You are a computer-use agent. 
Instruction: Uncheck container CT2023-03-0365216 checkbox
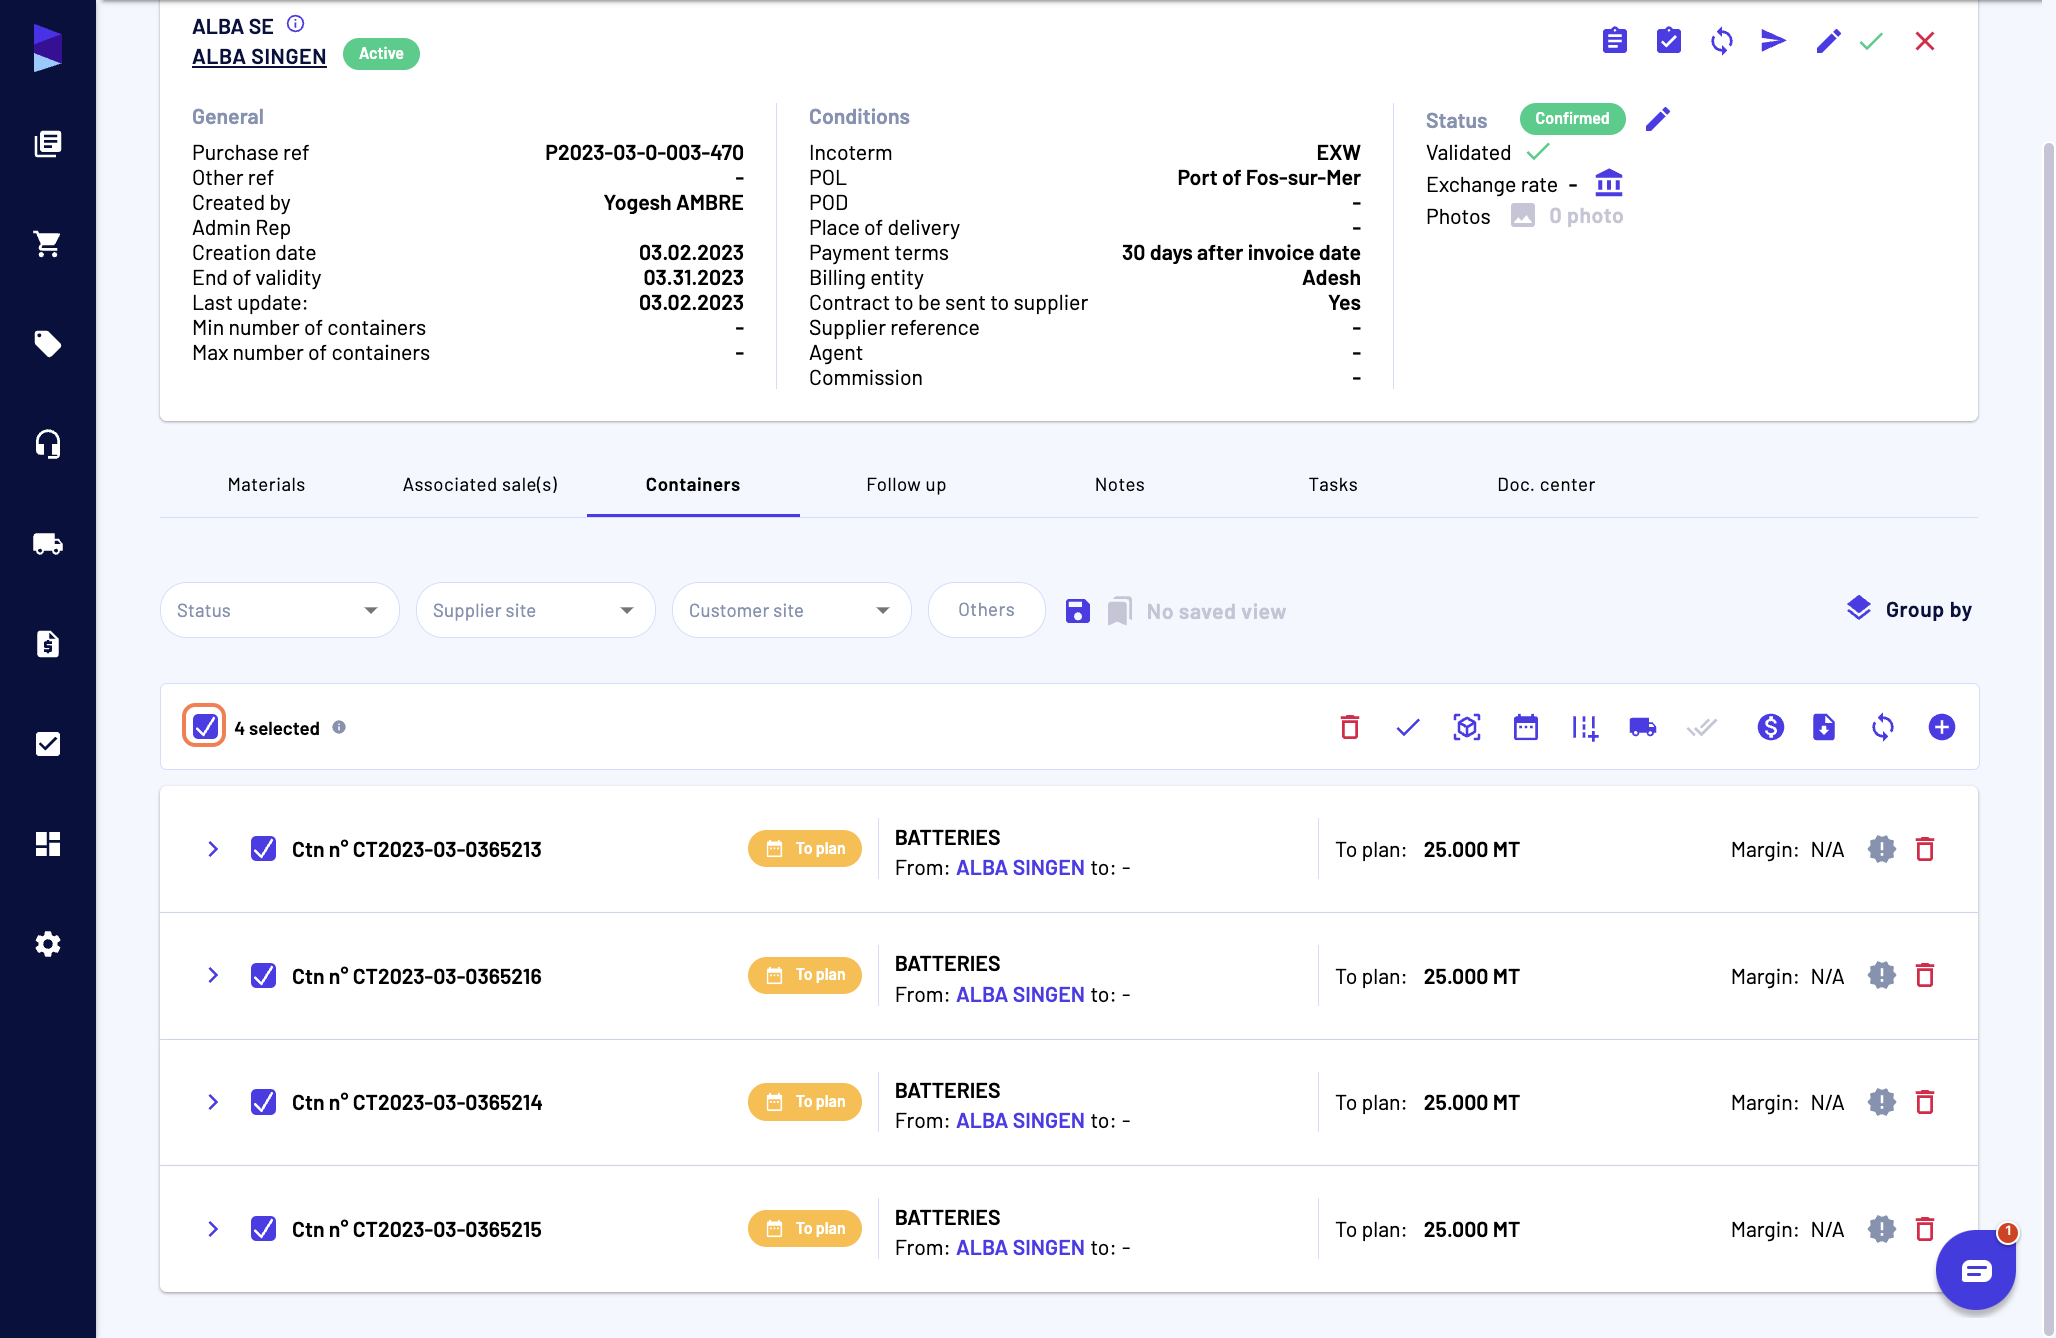(x=263, y=975)
